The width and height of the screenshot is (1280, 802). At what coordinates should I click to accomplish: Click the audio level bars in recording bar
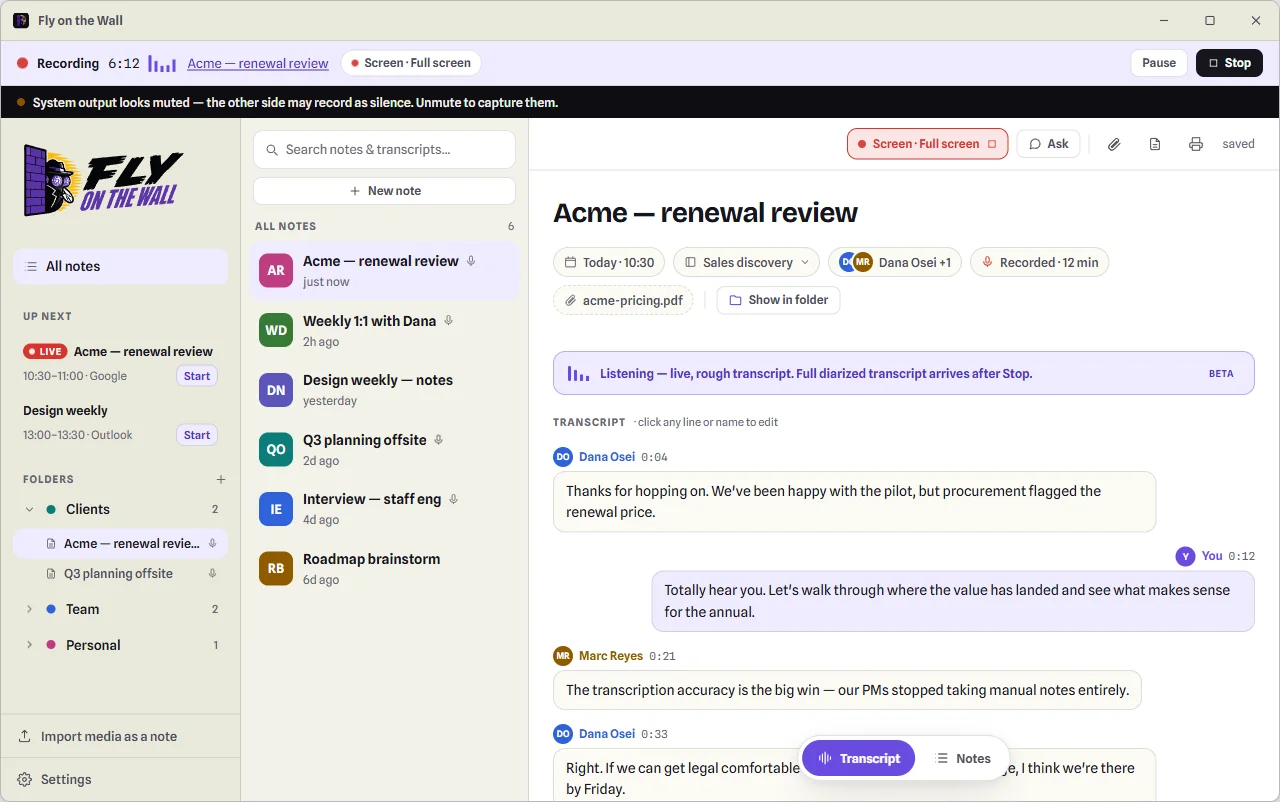click(x=162, y=63)
